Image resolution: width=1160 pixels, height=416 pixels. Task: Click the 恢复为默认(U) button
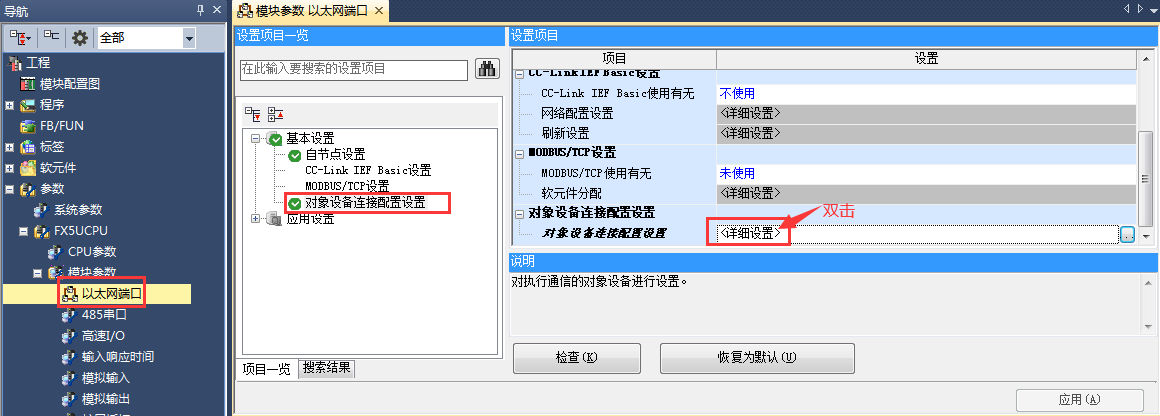point(757,358)
